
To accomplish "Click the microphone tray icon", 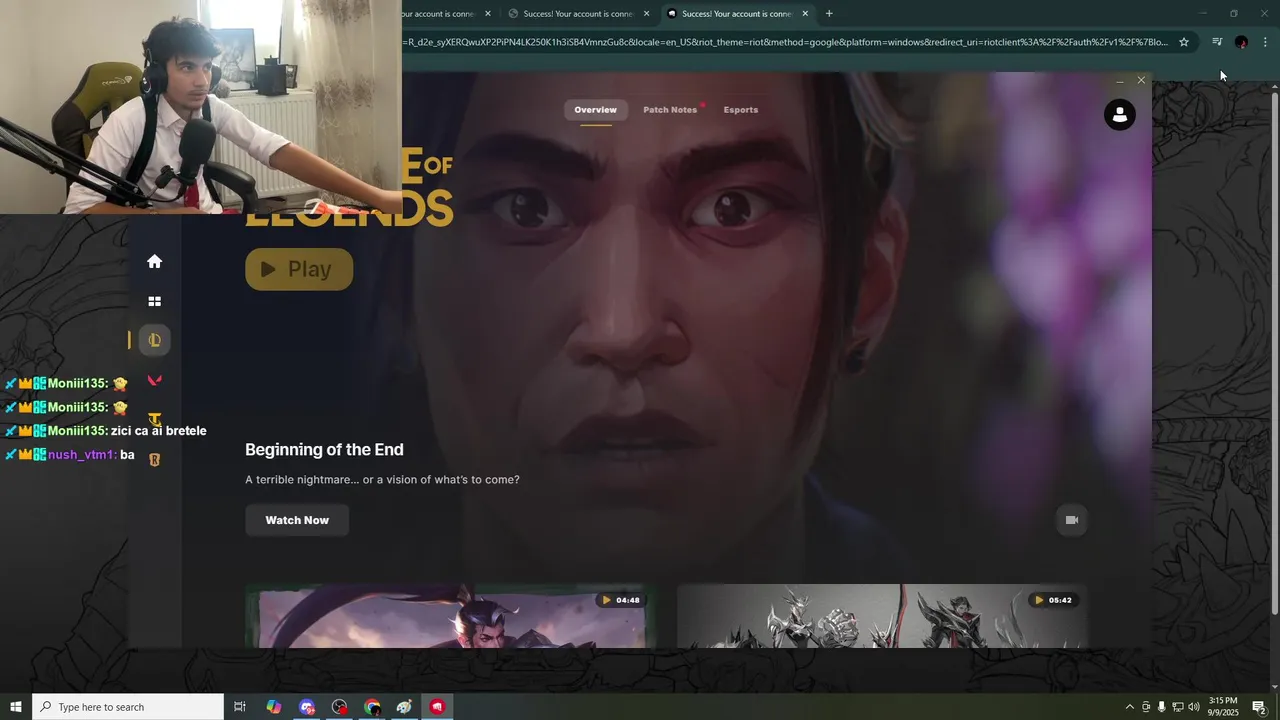I will pos(1161,707).
